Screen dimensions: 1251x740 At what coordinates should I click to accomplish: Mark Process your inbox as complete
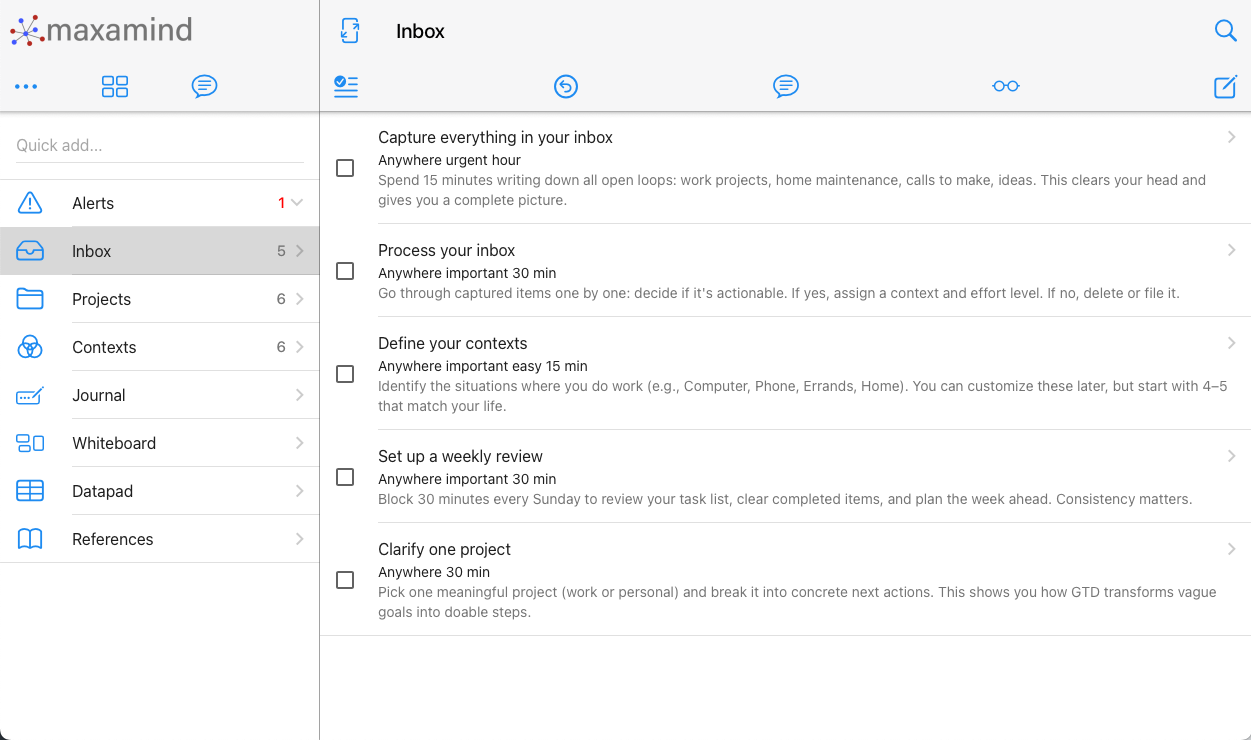(x=345, y=271)
